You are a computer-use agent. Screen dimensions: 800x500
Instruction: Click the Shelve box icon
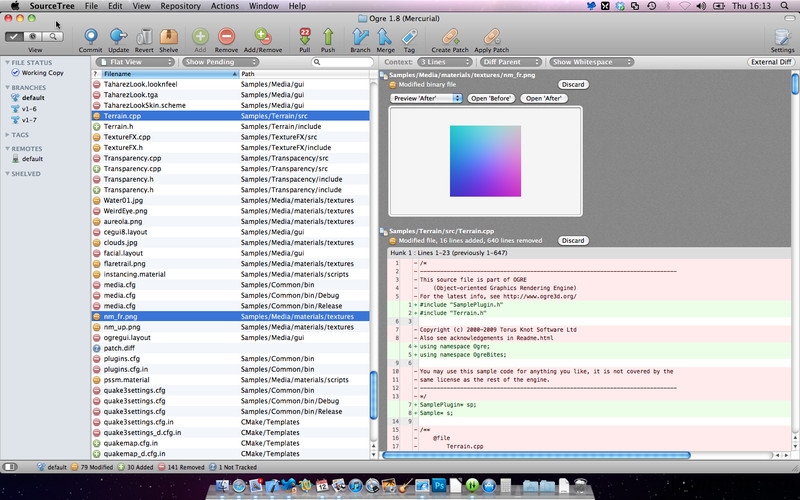169,36
